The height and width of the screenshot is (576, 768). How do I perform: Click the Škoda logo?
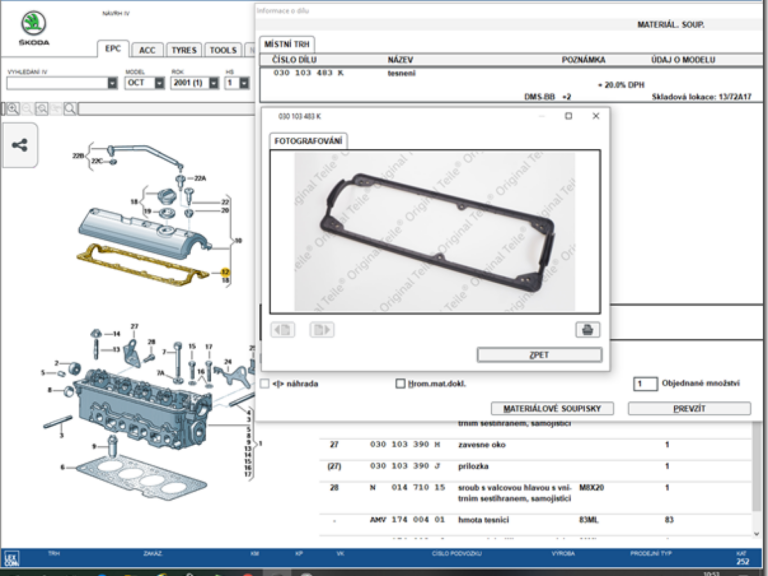(33, 25)
